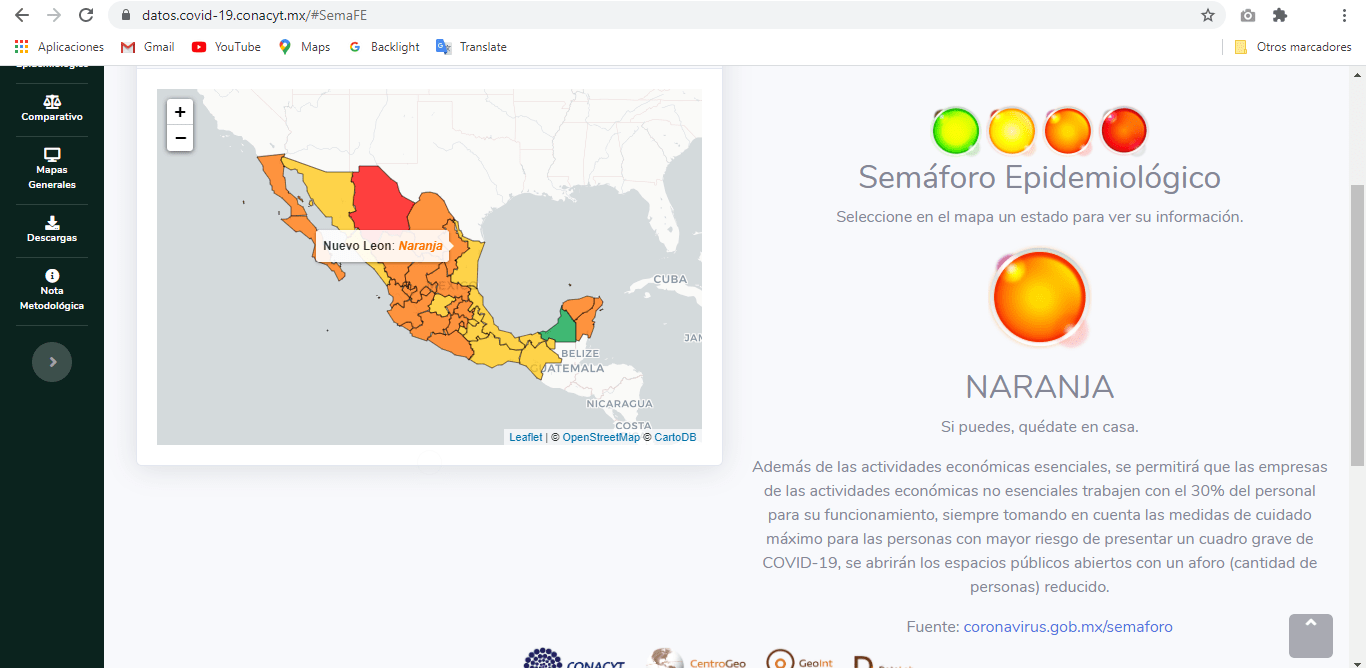Click the green traffic light indicator

point(956,130)
